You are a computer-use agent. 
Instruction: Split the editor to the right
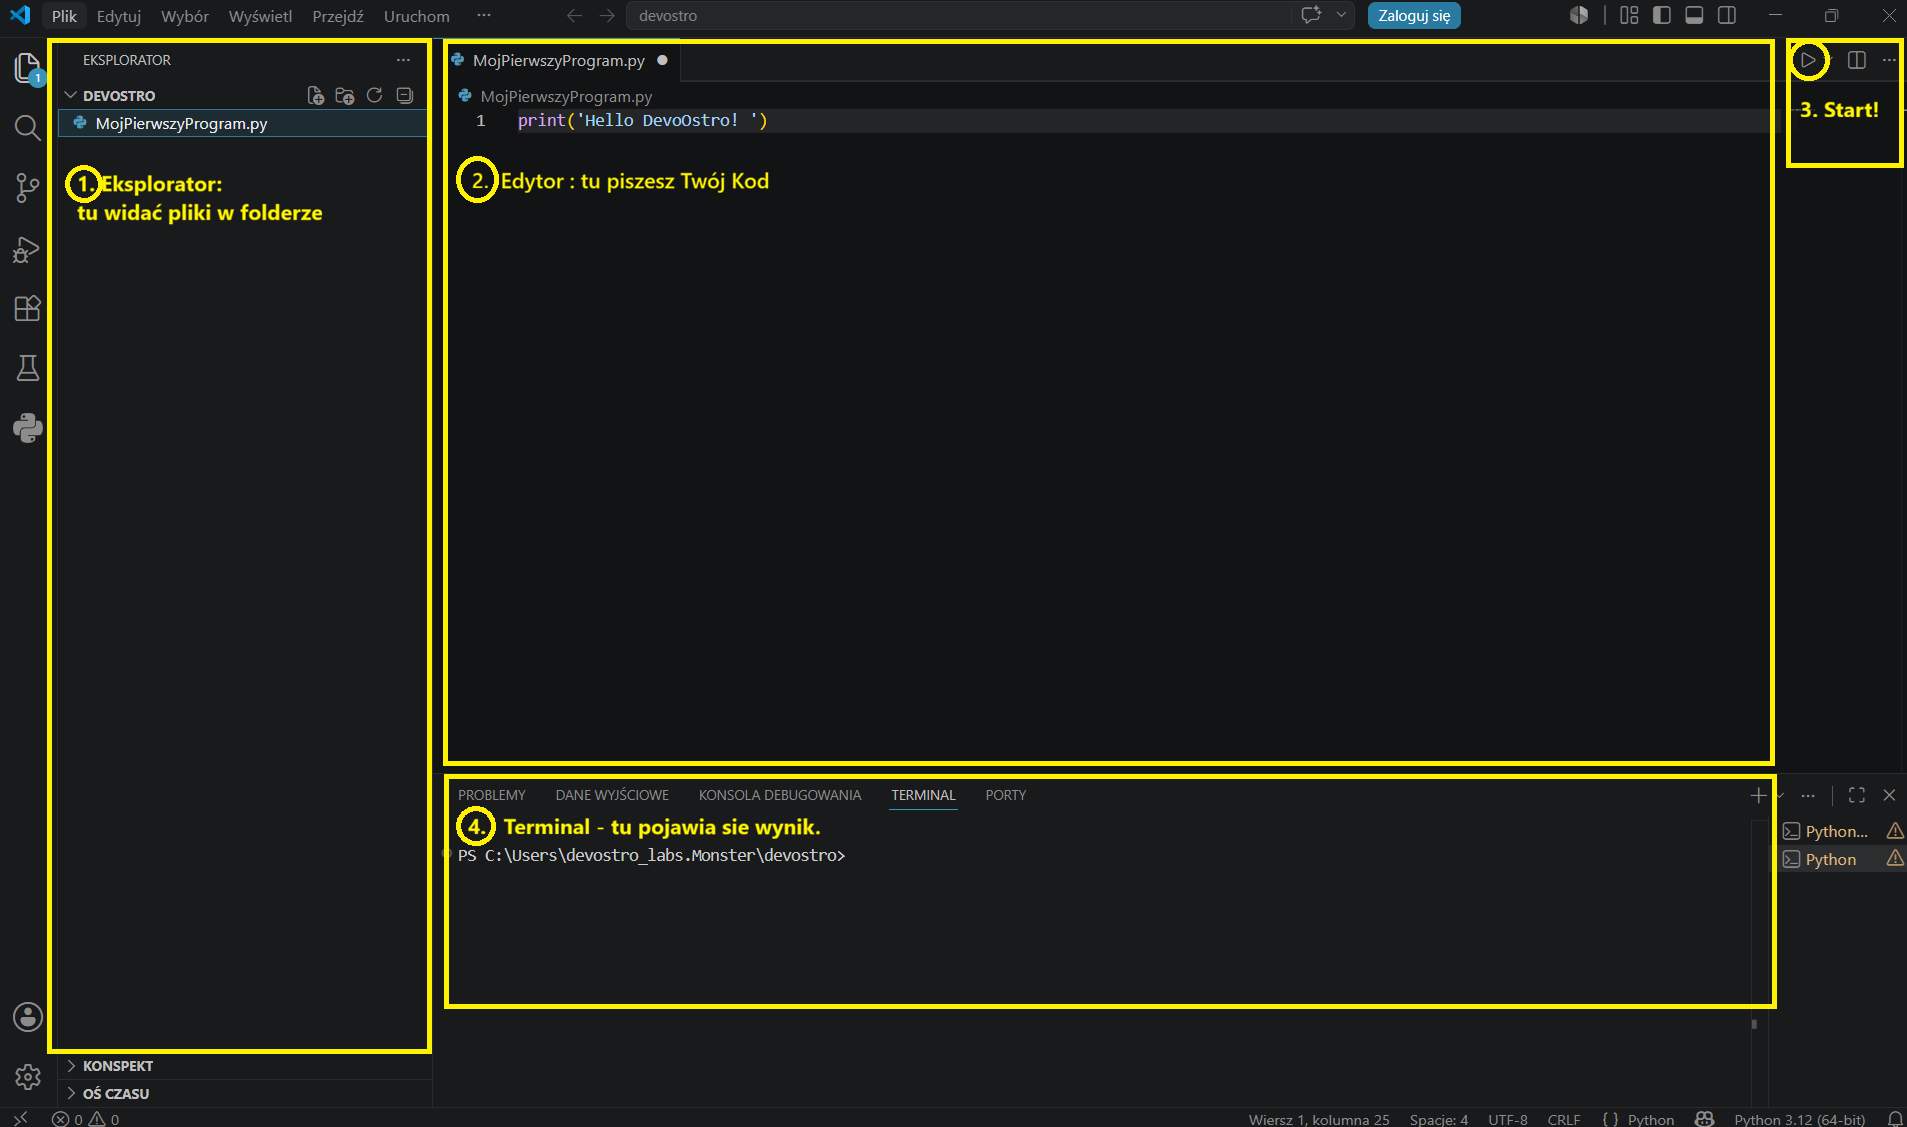[1857, 60]
